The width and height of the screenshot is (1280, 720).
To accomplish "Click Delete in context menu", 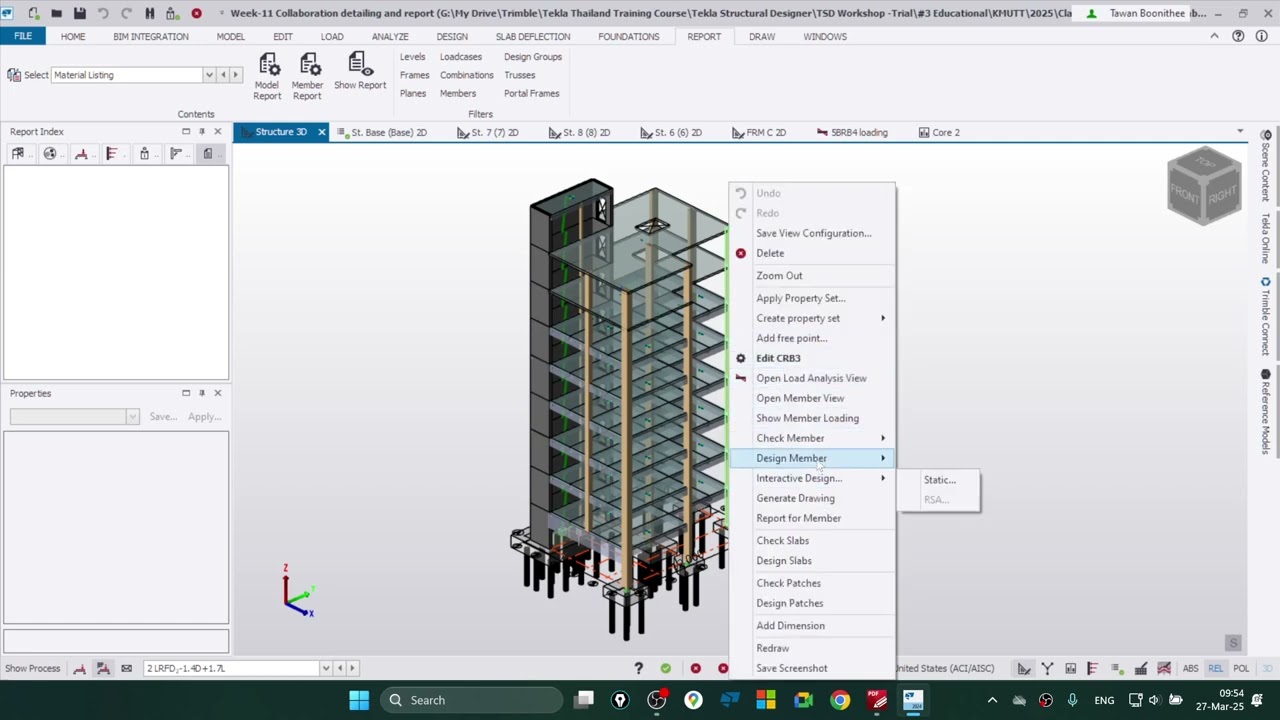I will [812, 253].
